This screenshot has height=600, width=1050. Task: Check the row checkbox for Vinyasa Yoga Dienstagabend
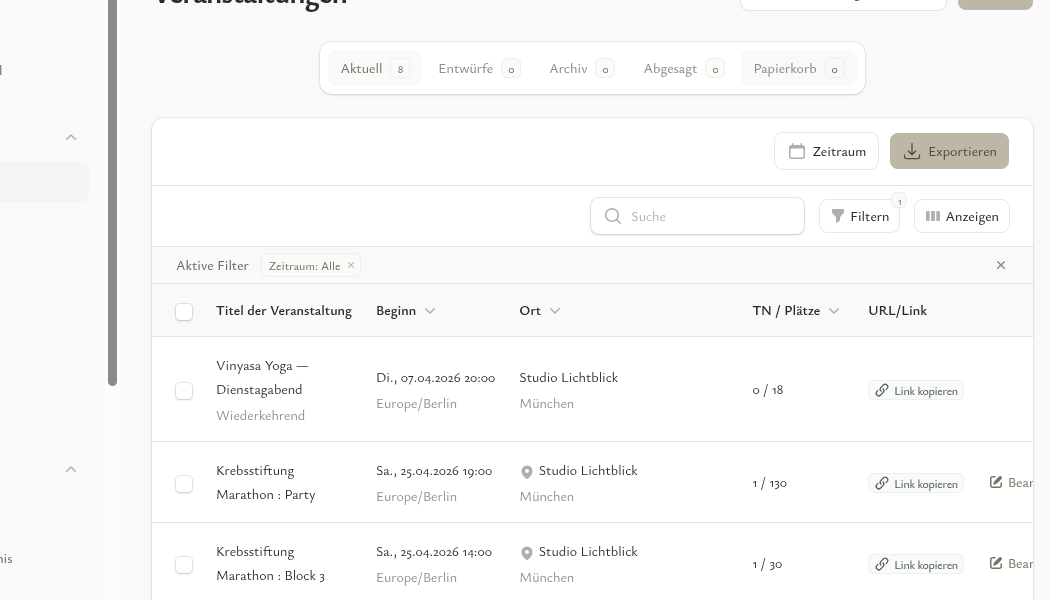pos(184,390)
